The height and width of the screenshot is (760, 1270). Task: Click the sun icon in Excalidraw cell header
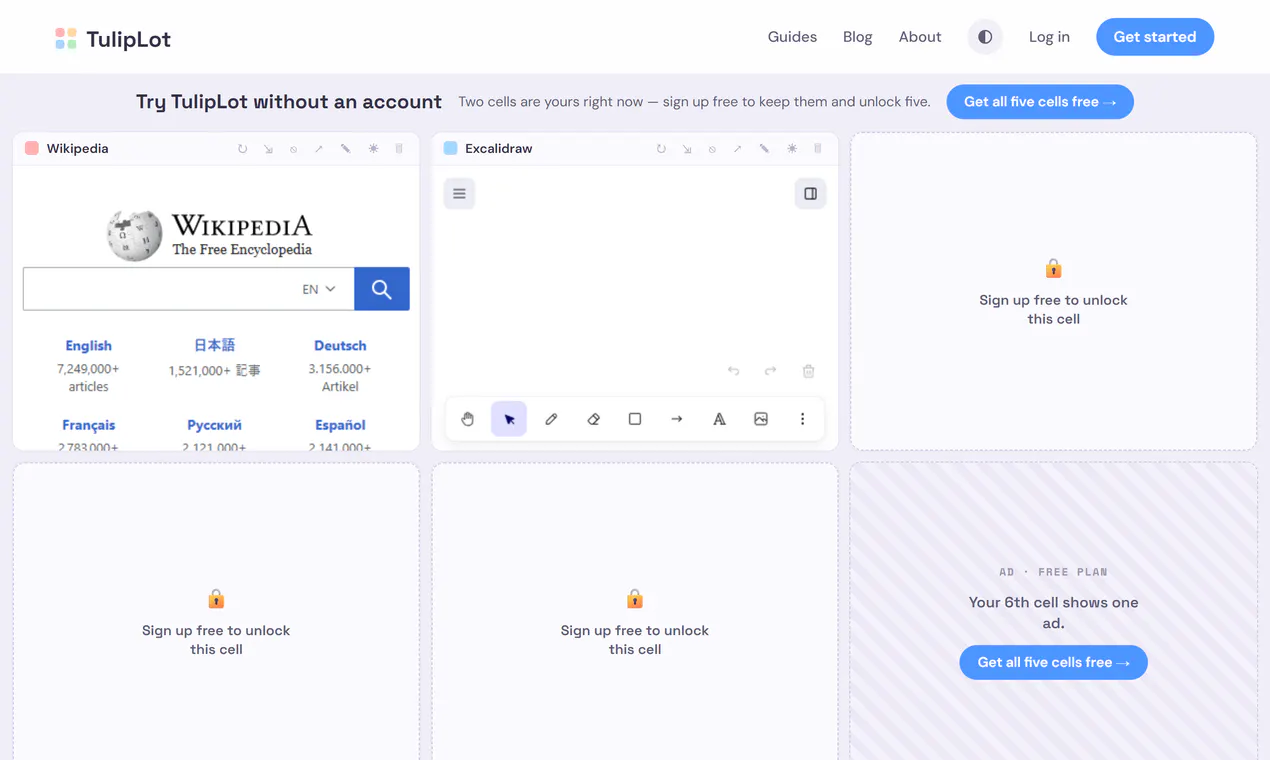792,149
